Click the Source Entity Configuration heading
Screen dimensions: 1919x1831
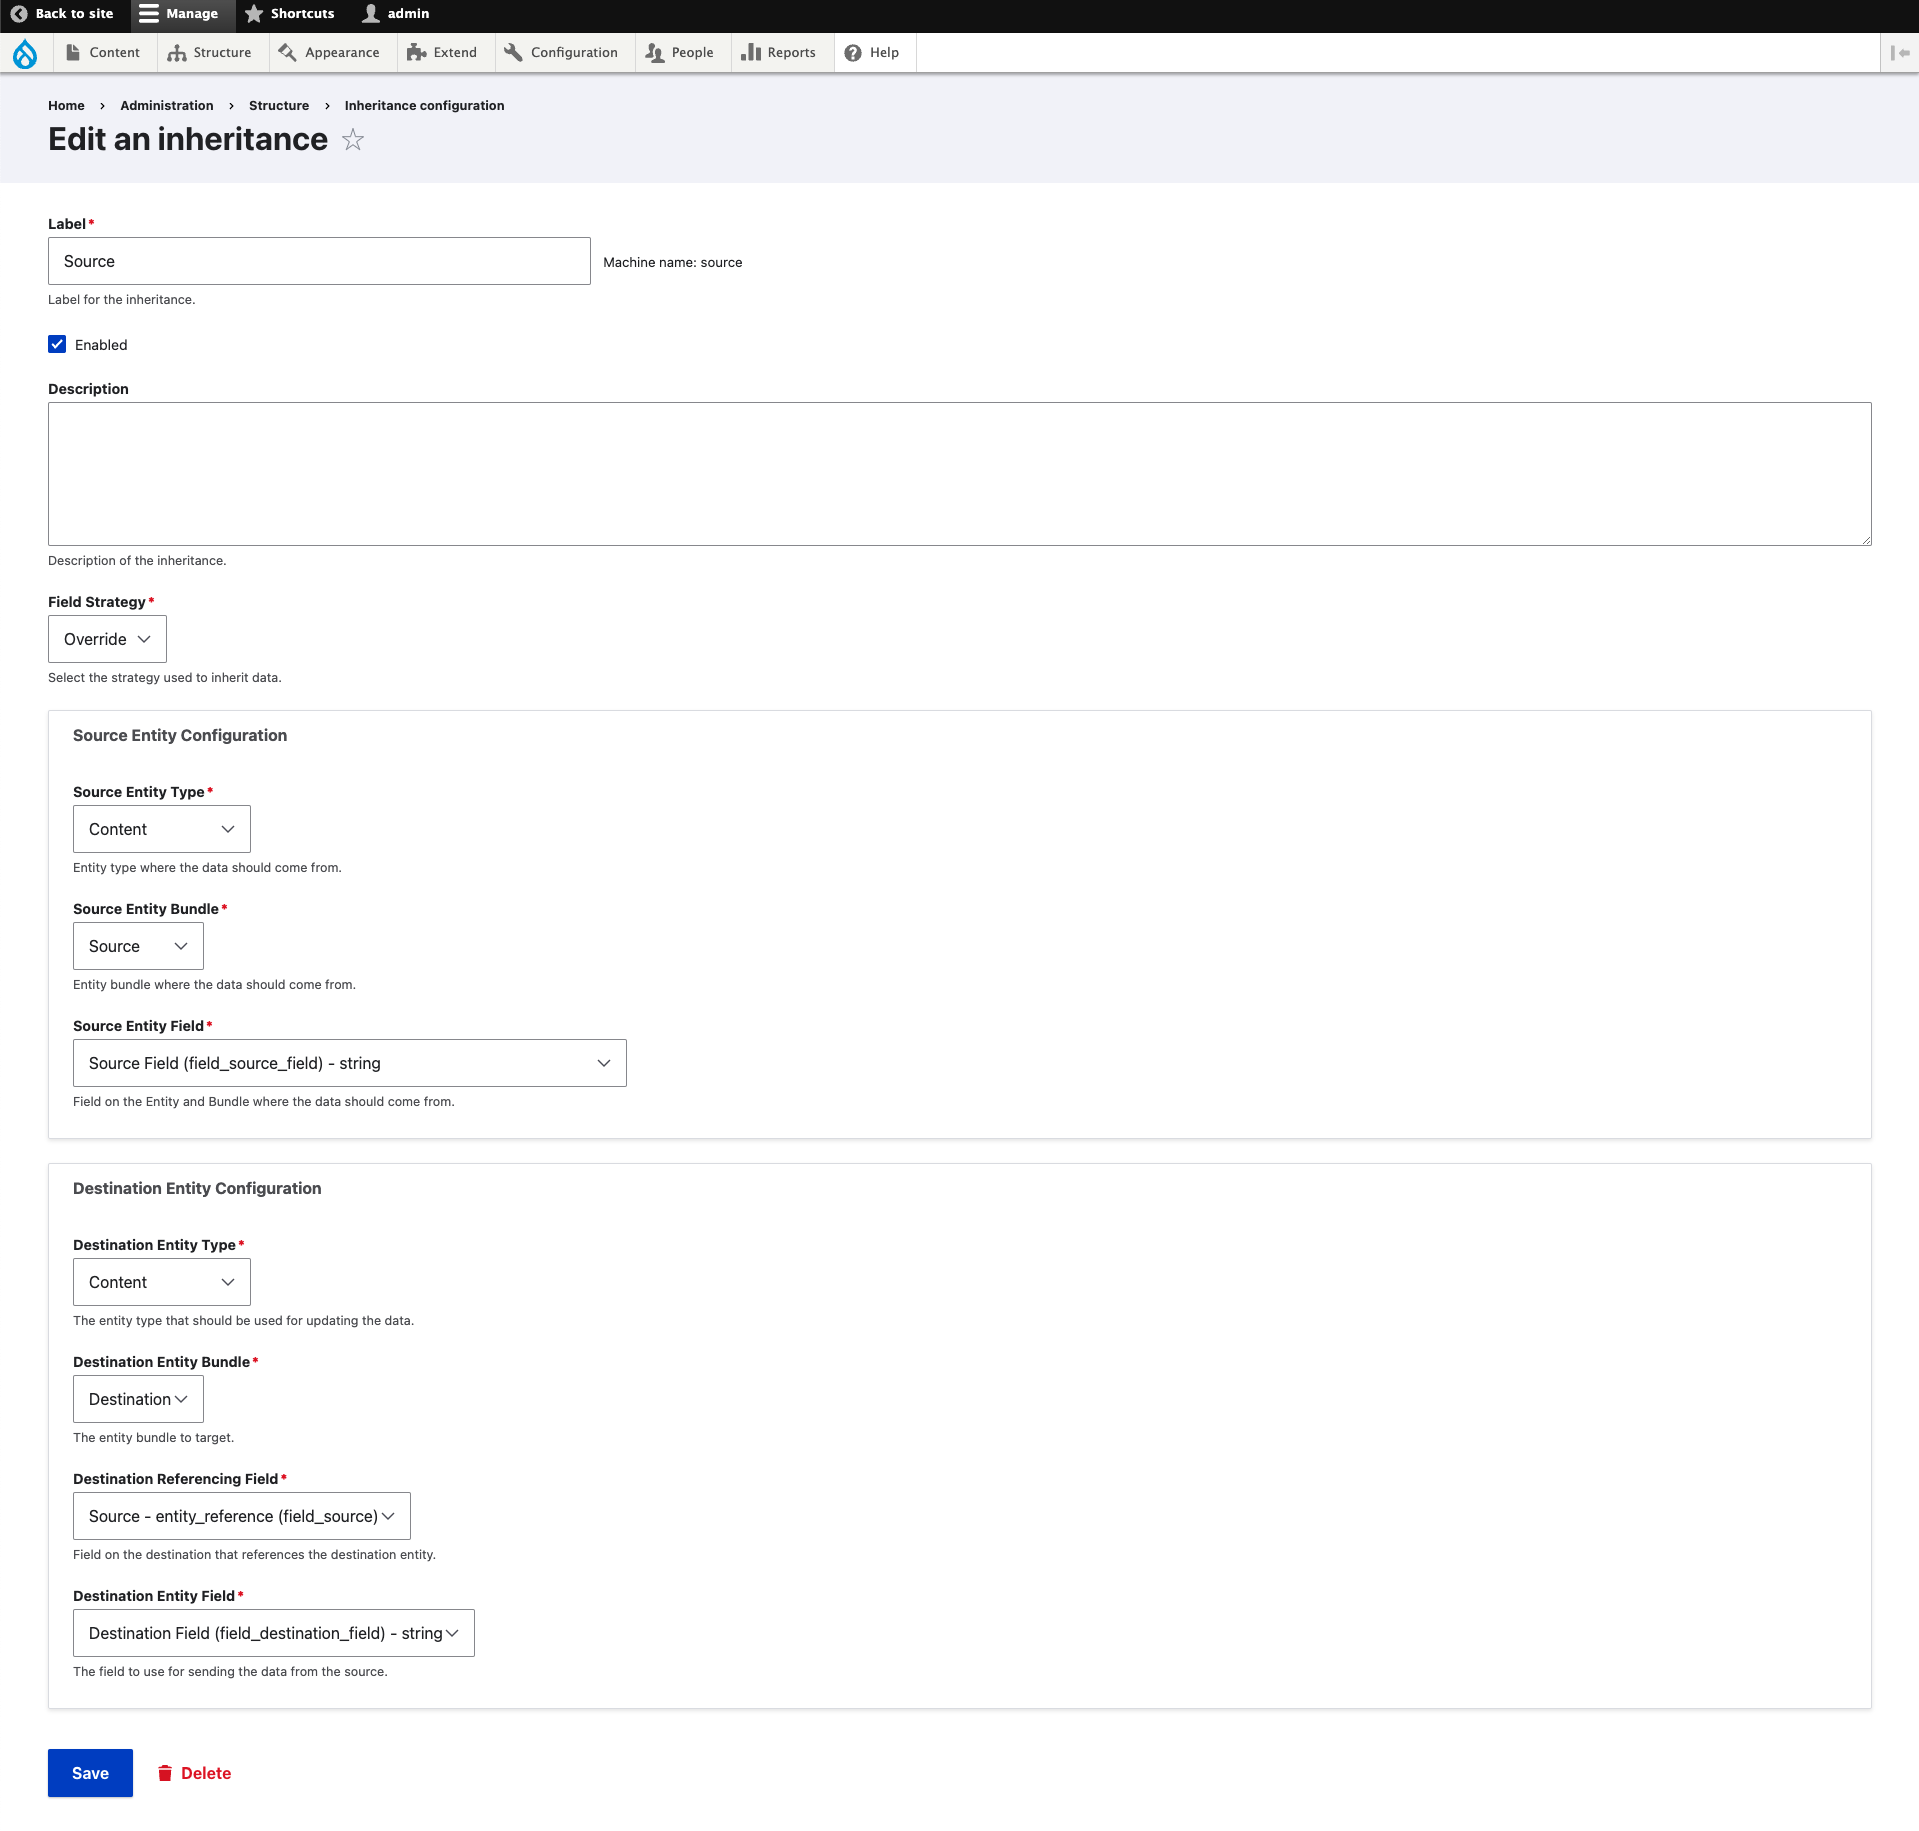click(x=180, y=736)
